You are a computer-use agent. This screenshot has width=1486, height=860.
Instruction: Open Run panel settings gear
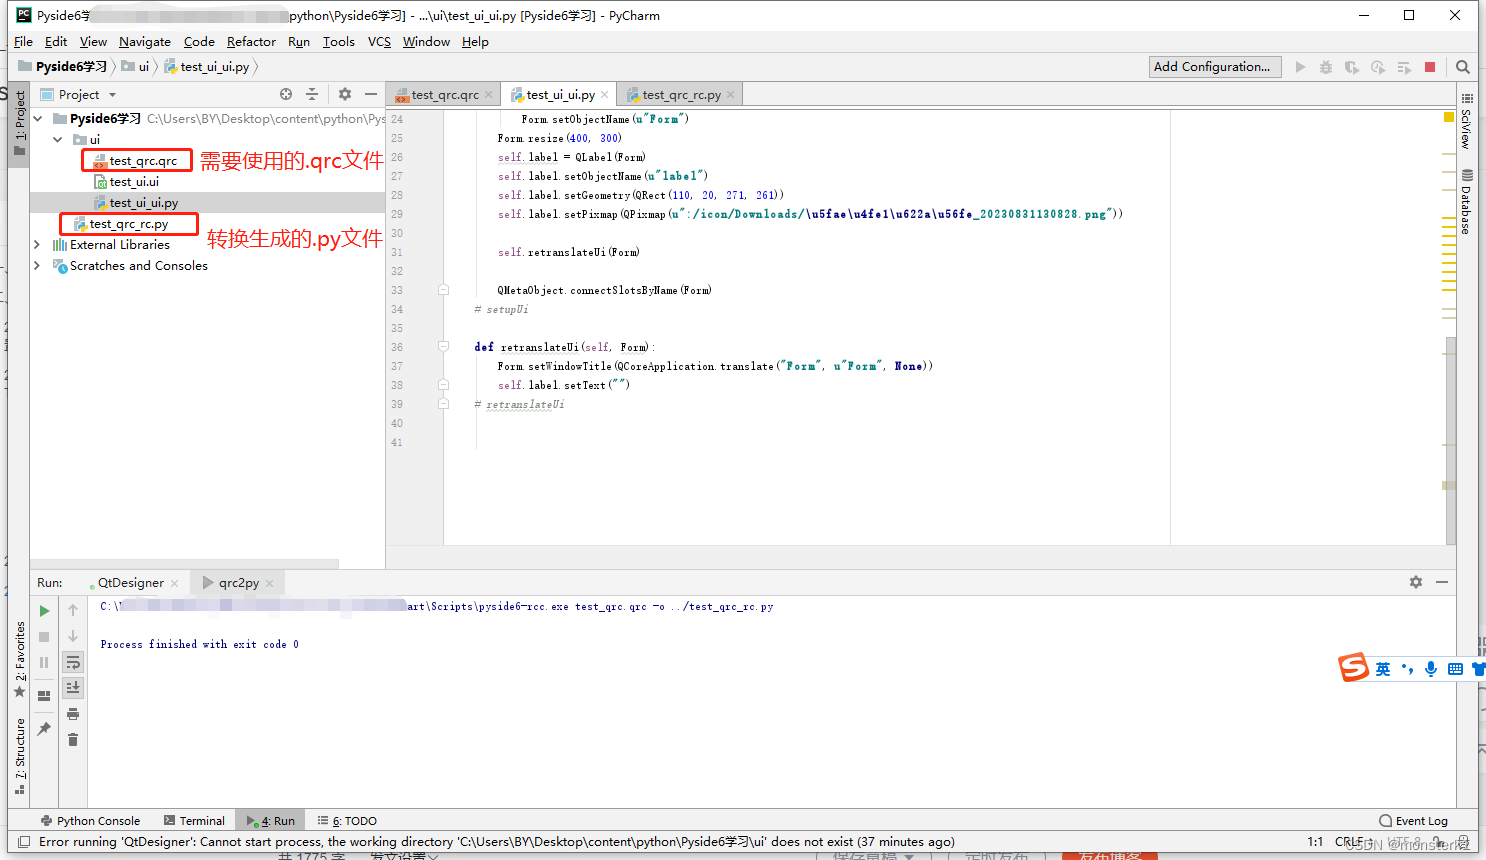point(1416,582)
